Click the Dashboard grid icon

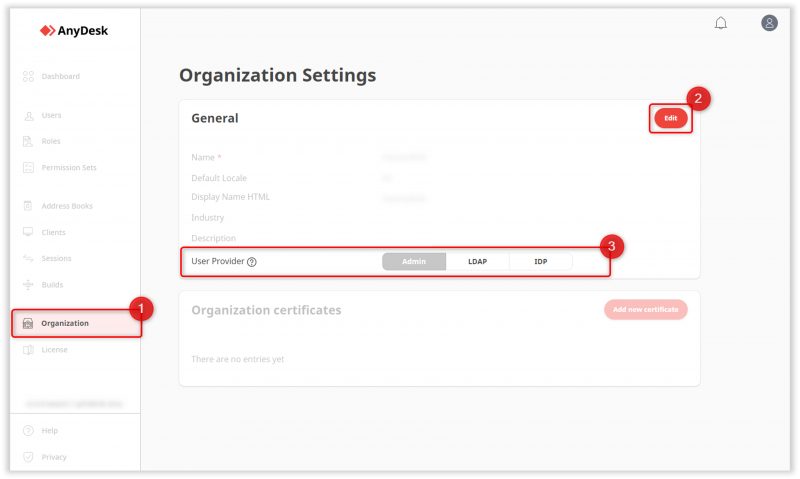tap(28, 77)
